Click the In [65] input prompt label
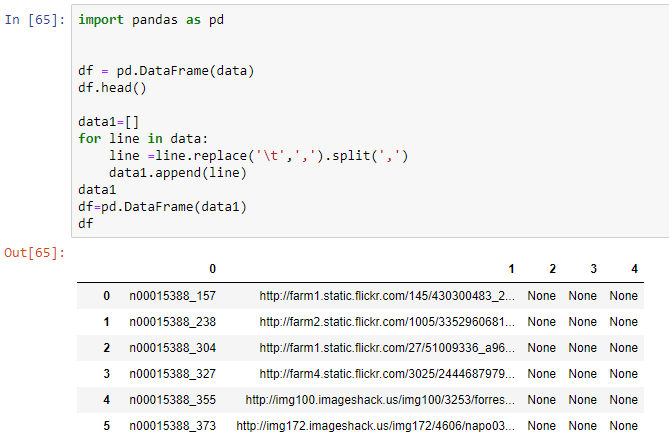Screen dimensions: 669x439 click(35, 20)
